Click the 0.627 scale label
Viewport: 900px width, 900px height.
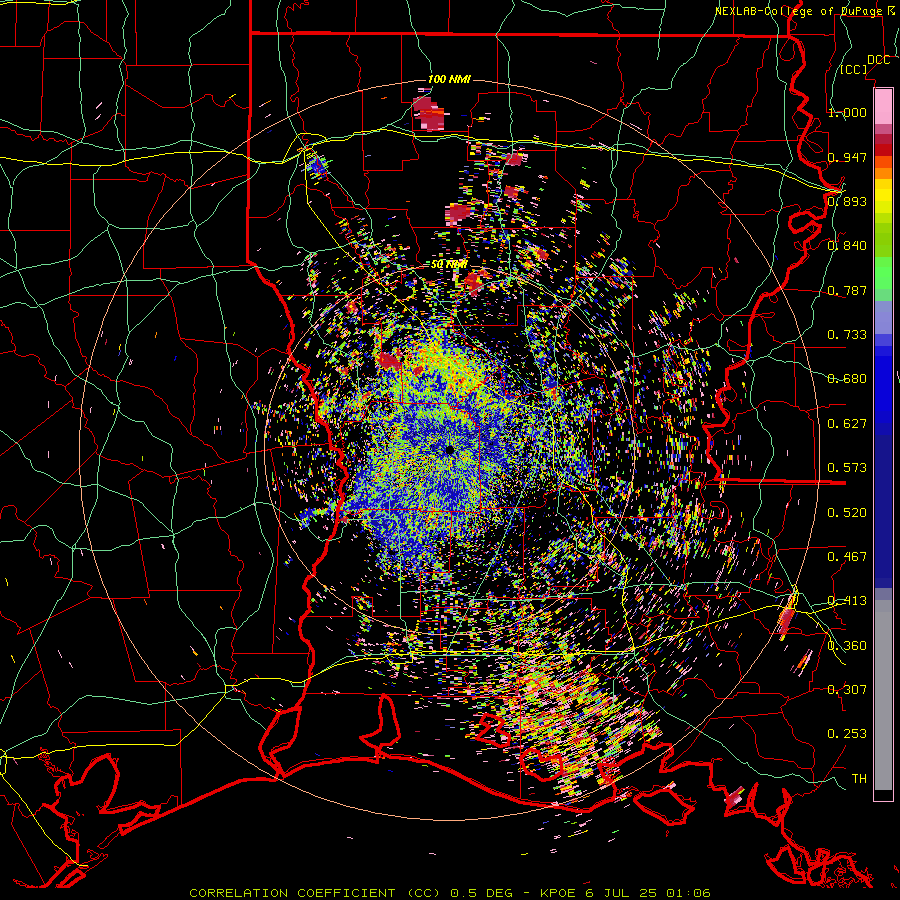847,424
